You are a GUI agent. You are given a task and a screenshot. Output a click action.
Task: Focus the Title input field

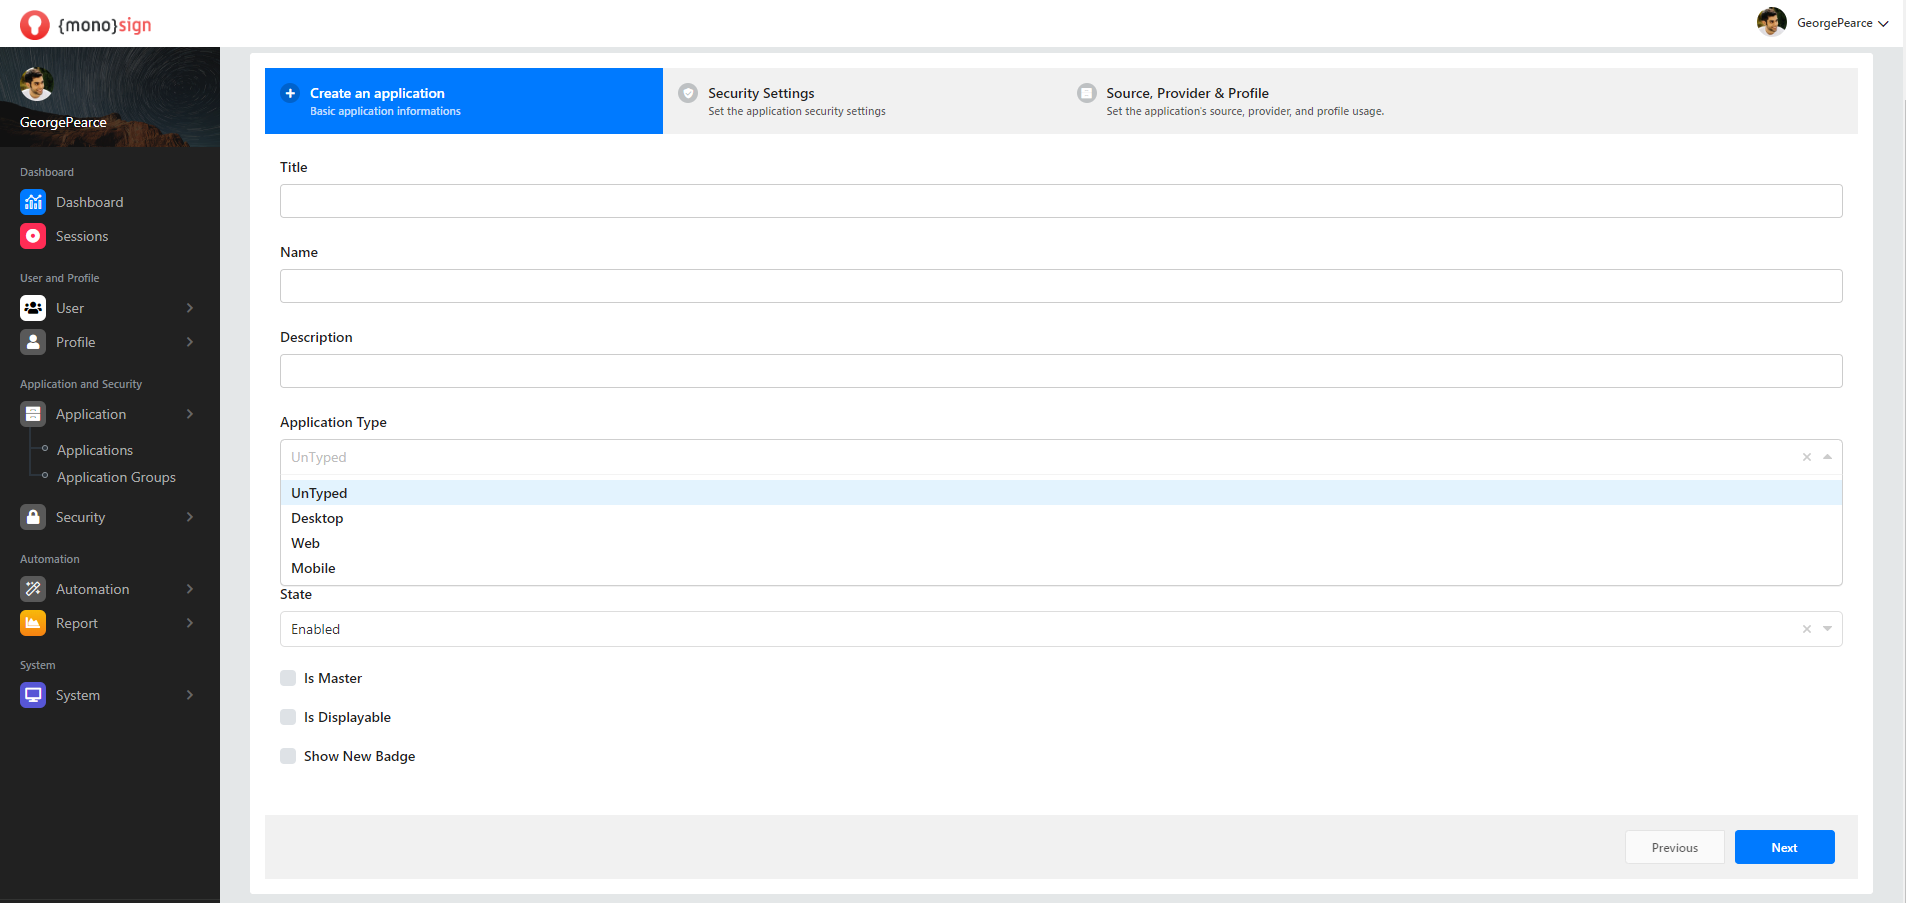point(1060,201)
